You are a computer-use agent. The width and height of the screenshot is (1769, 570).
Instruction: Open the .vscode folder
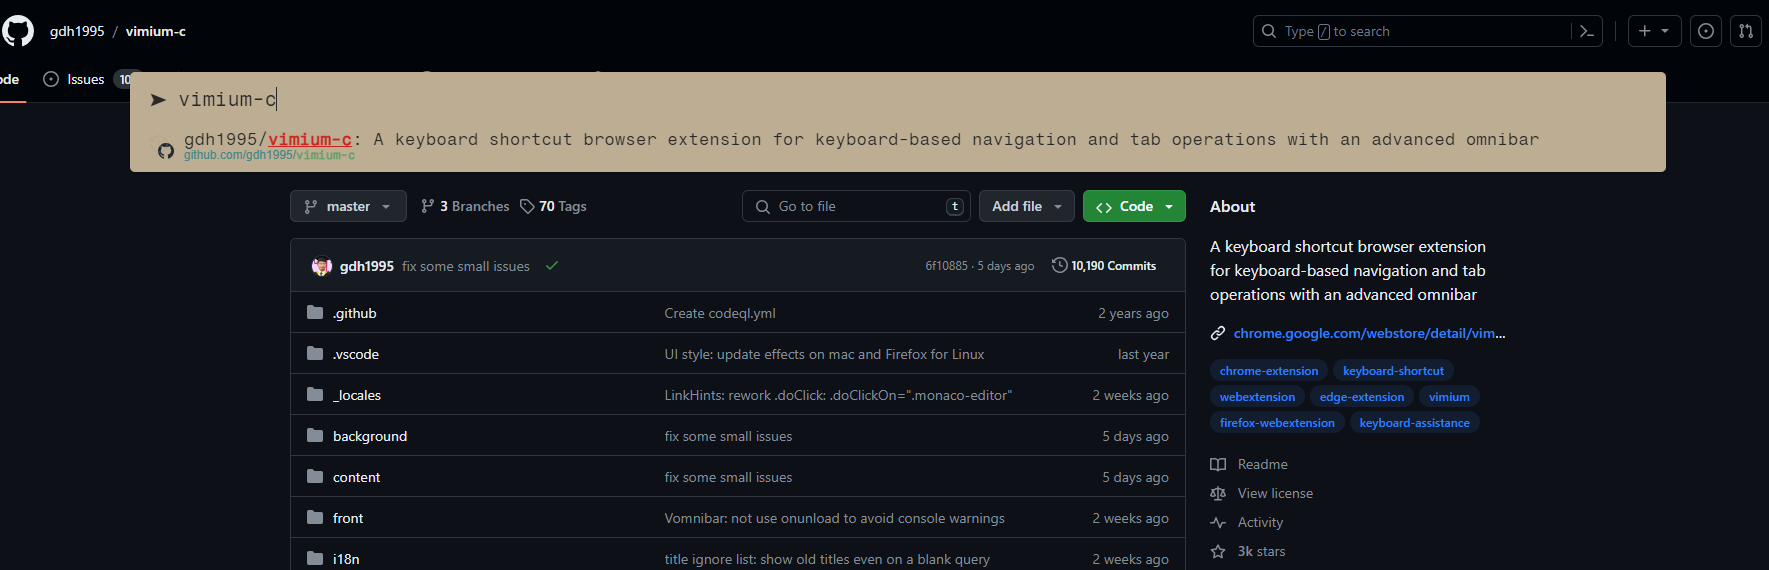[x=356, y=354]
